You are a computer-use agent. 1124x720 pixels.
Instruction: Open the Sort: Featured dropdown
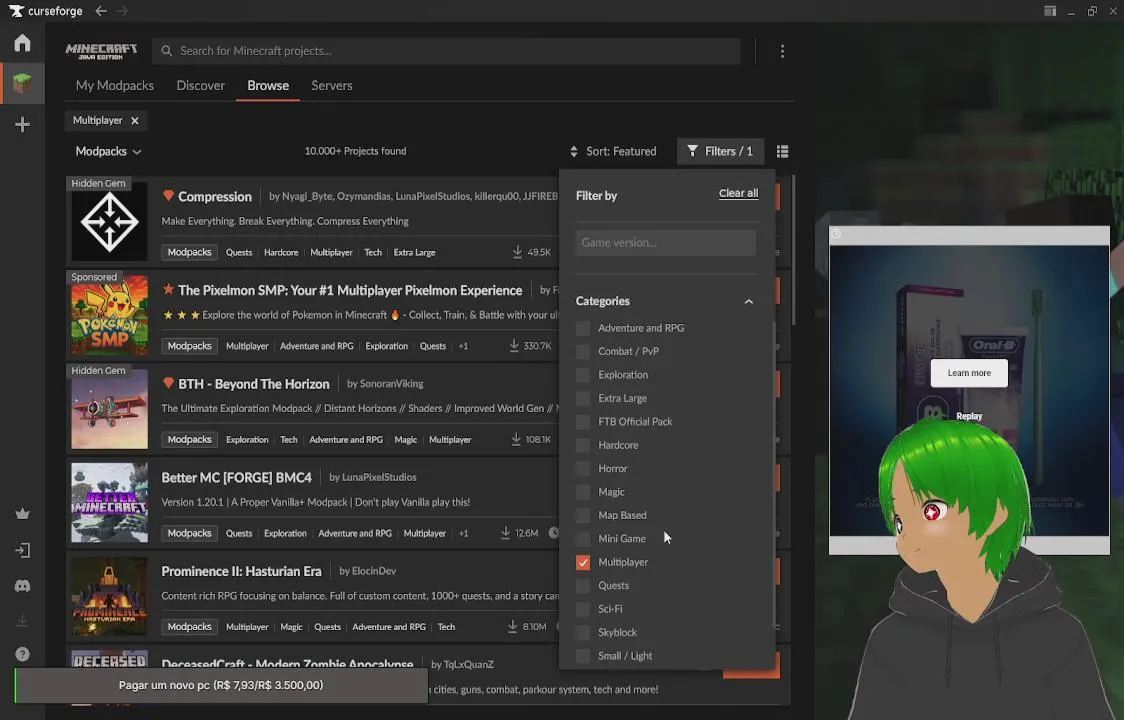tap(613, 151)
